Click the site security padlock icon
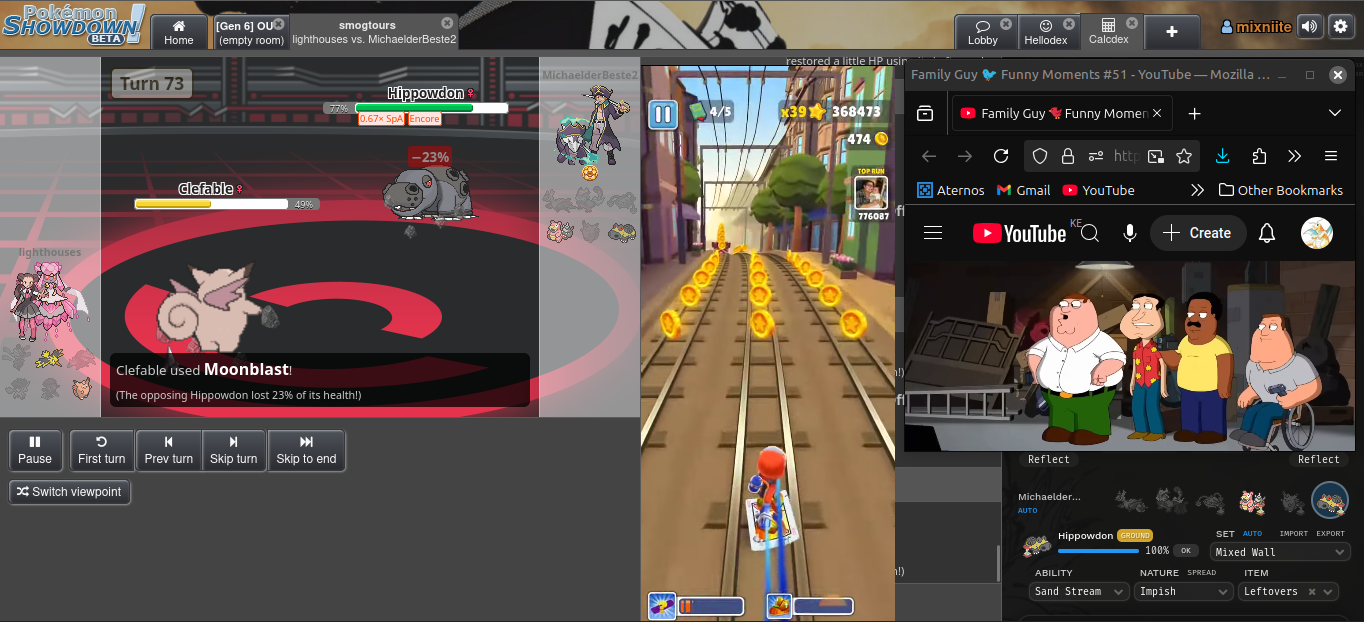The image size is (1364, 622). click(1068, 156)
